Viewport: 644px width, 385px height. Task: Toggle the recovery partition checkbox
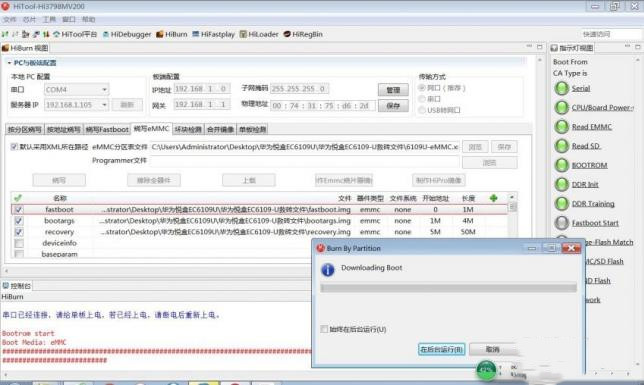pyautogui.click(x=18, y=232)
